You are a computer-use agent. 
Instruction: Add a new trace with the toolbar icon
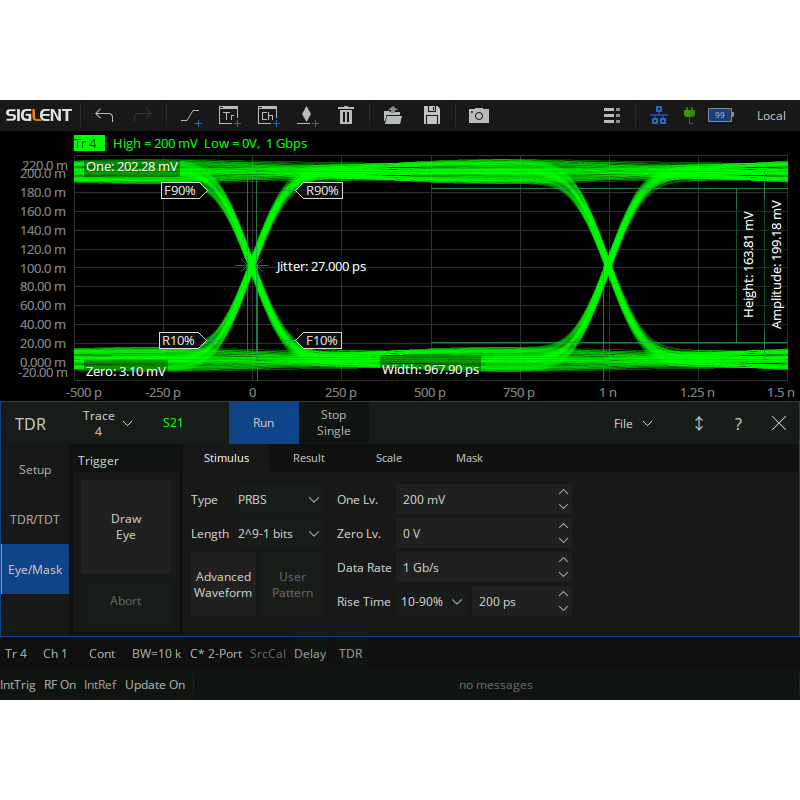(230, 115)
